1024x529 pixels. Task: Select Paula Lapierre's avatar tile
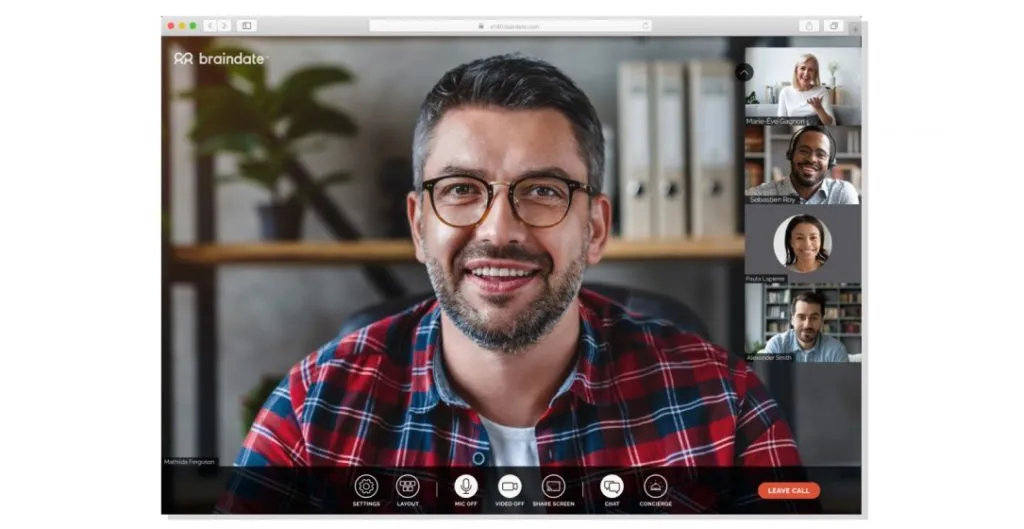803,244
